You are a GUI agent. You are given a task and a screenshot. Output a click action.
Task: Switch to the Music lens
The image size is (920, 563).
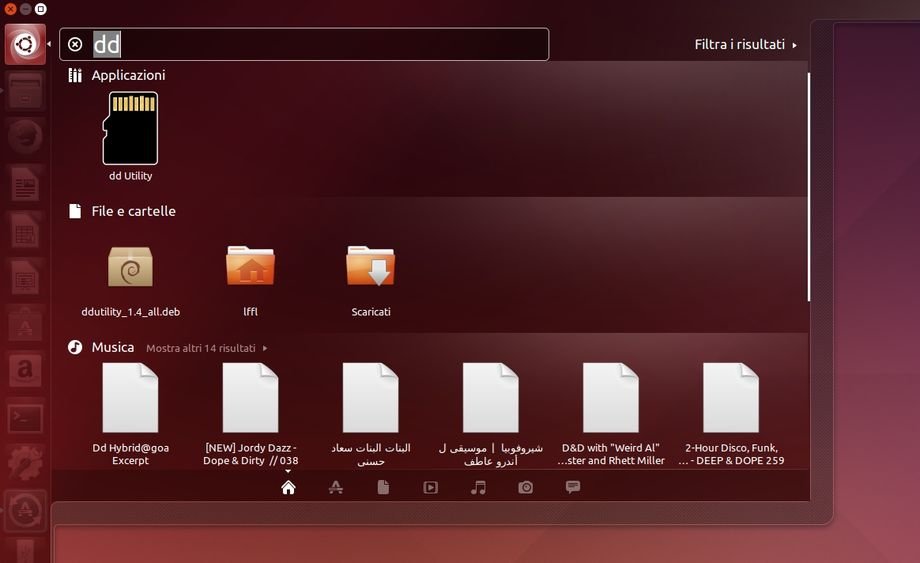(x=478, y=487)
